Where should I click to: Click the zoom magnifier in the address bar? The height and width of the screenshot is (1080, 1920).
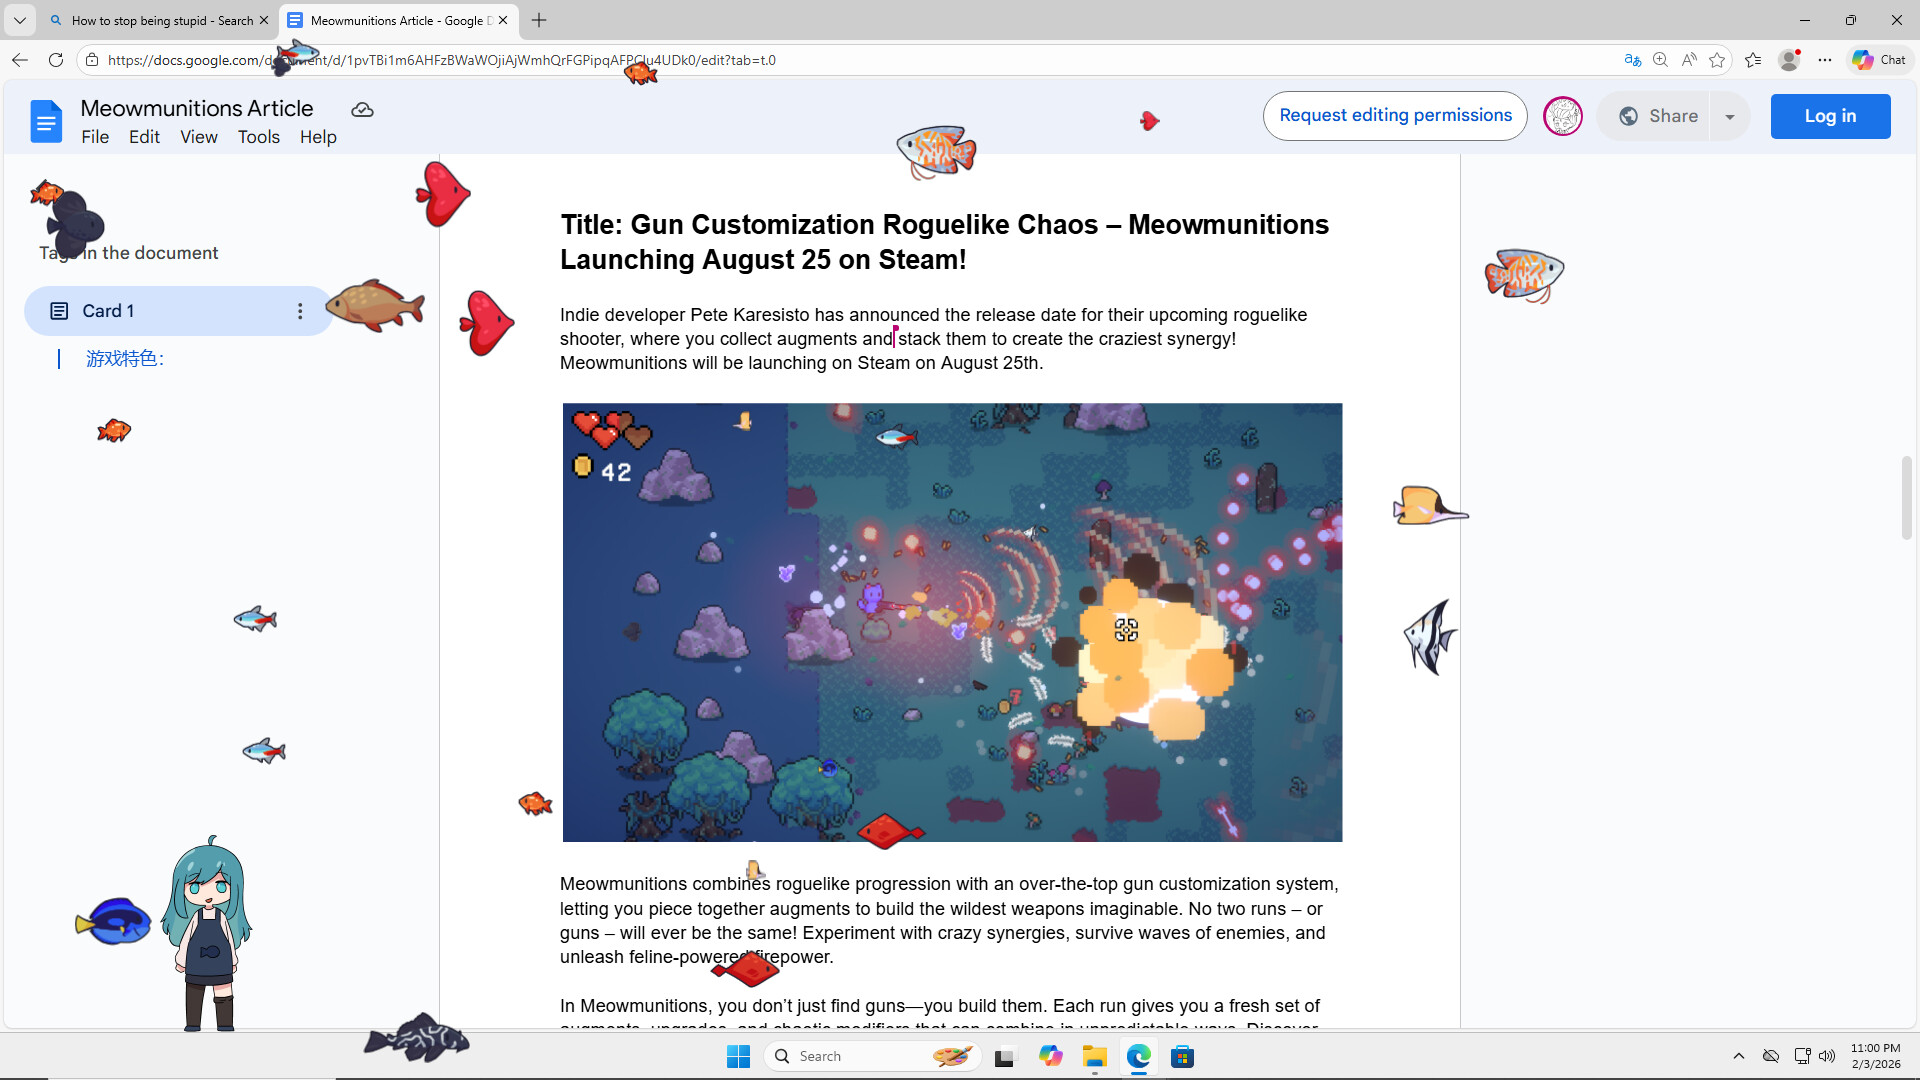click(1661, 60)
